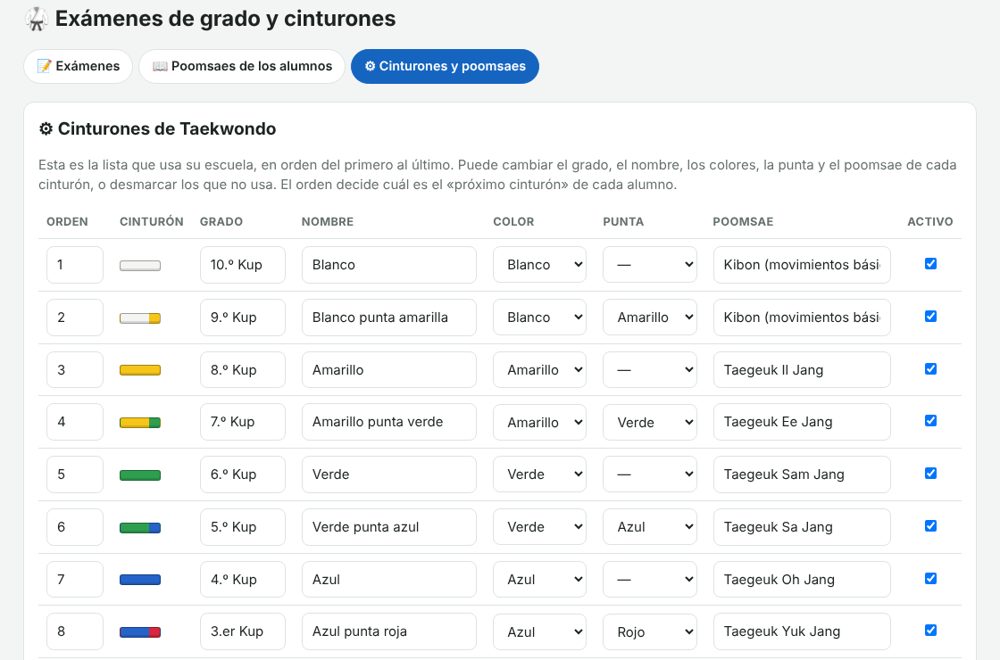The height and width of the screenshot is (660, 1000).
Task: Click the Nombre field Amarillo punta verde
Action: (389, 422)
